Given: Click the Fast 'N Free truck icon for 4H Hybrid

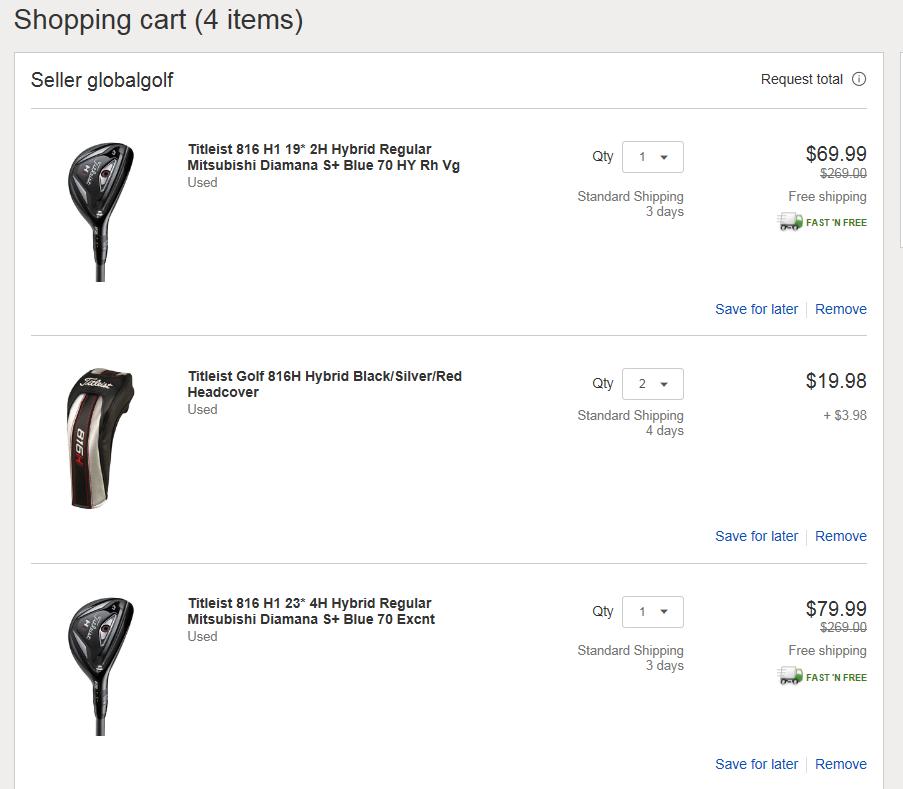Looking at the screenshot, I should (790, 677).
